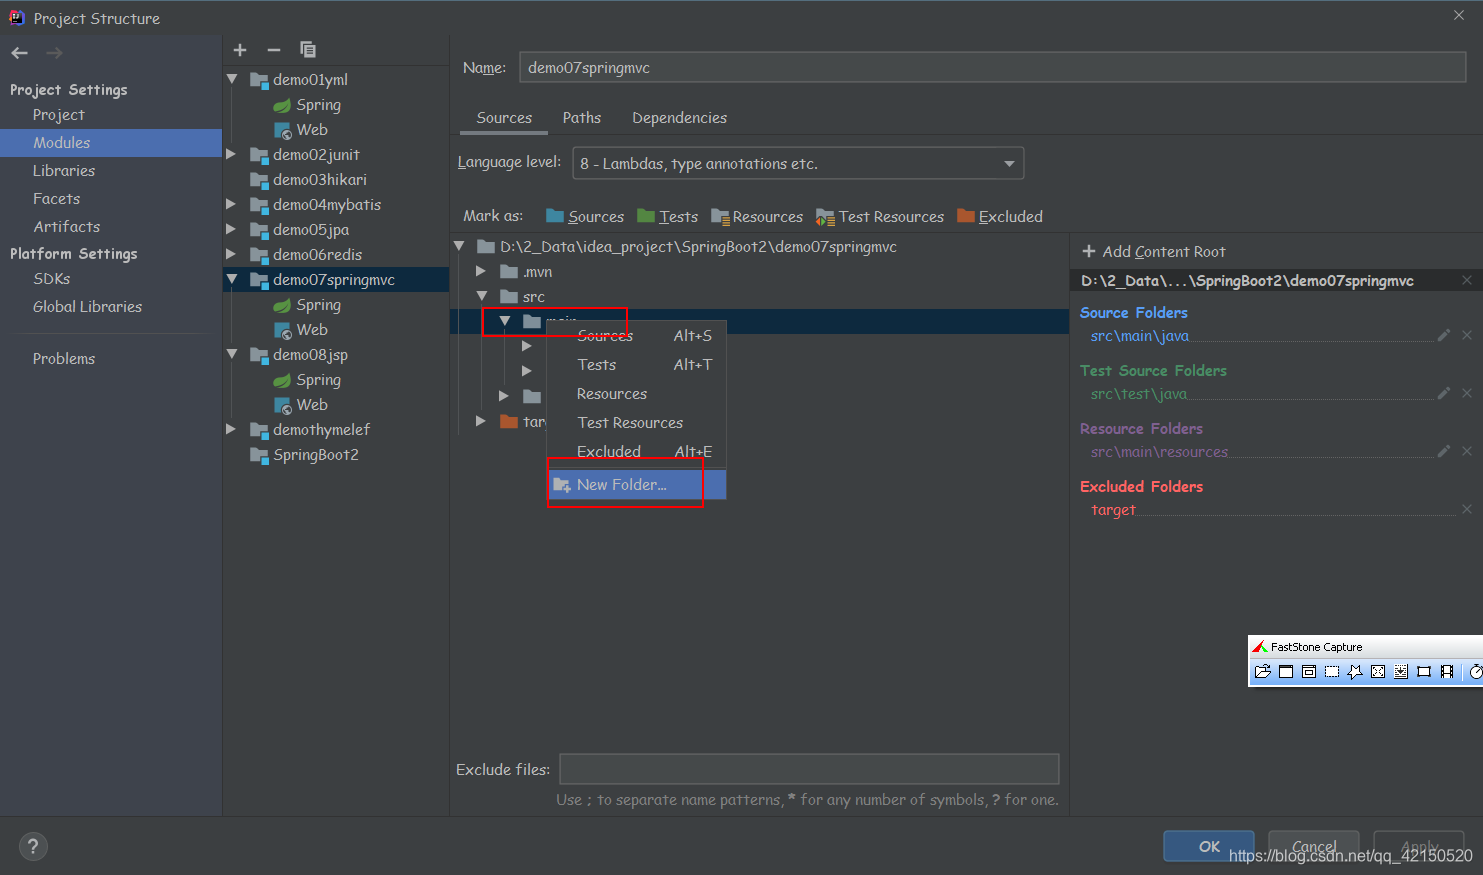Click the module Name input field

pos(993,68)
